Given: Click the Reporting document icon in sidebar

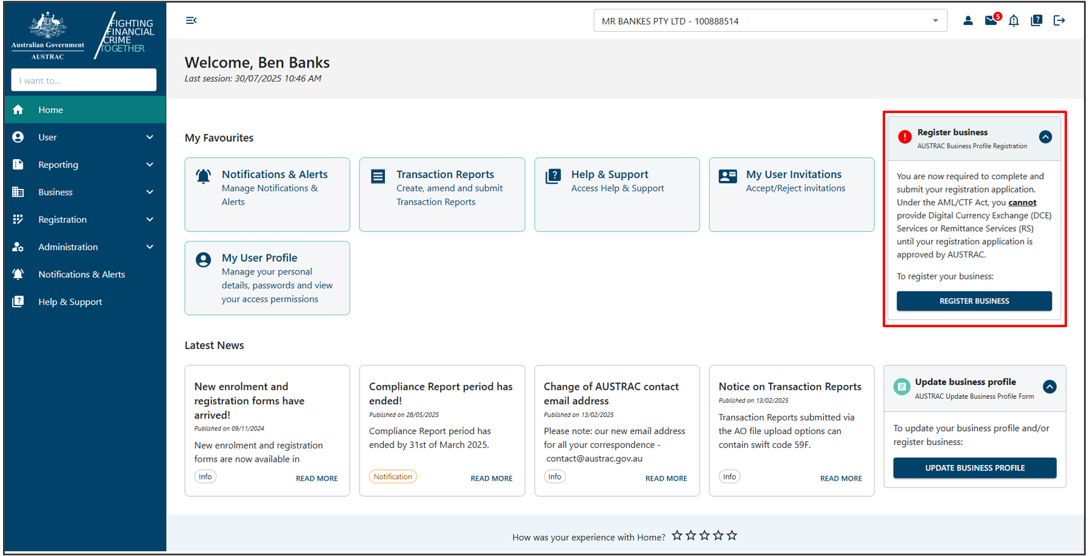Looking at the screenshot, I should pyautogui.click(x=19, y=165).
